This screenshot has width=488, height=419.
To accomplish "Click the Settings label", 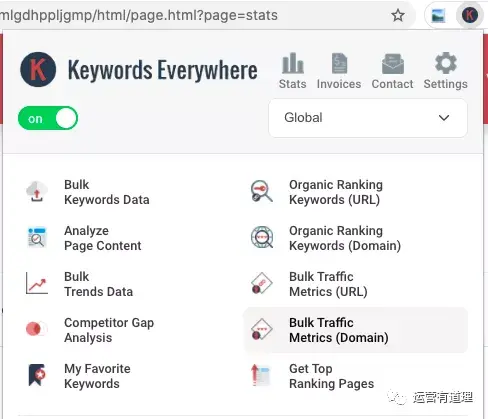I will (x=446, y=84).
